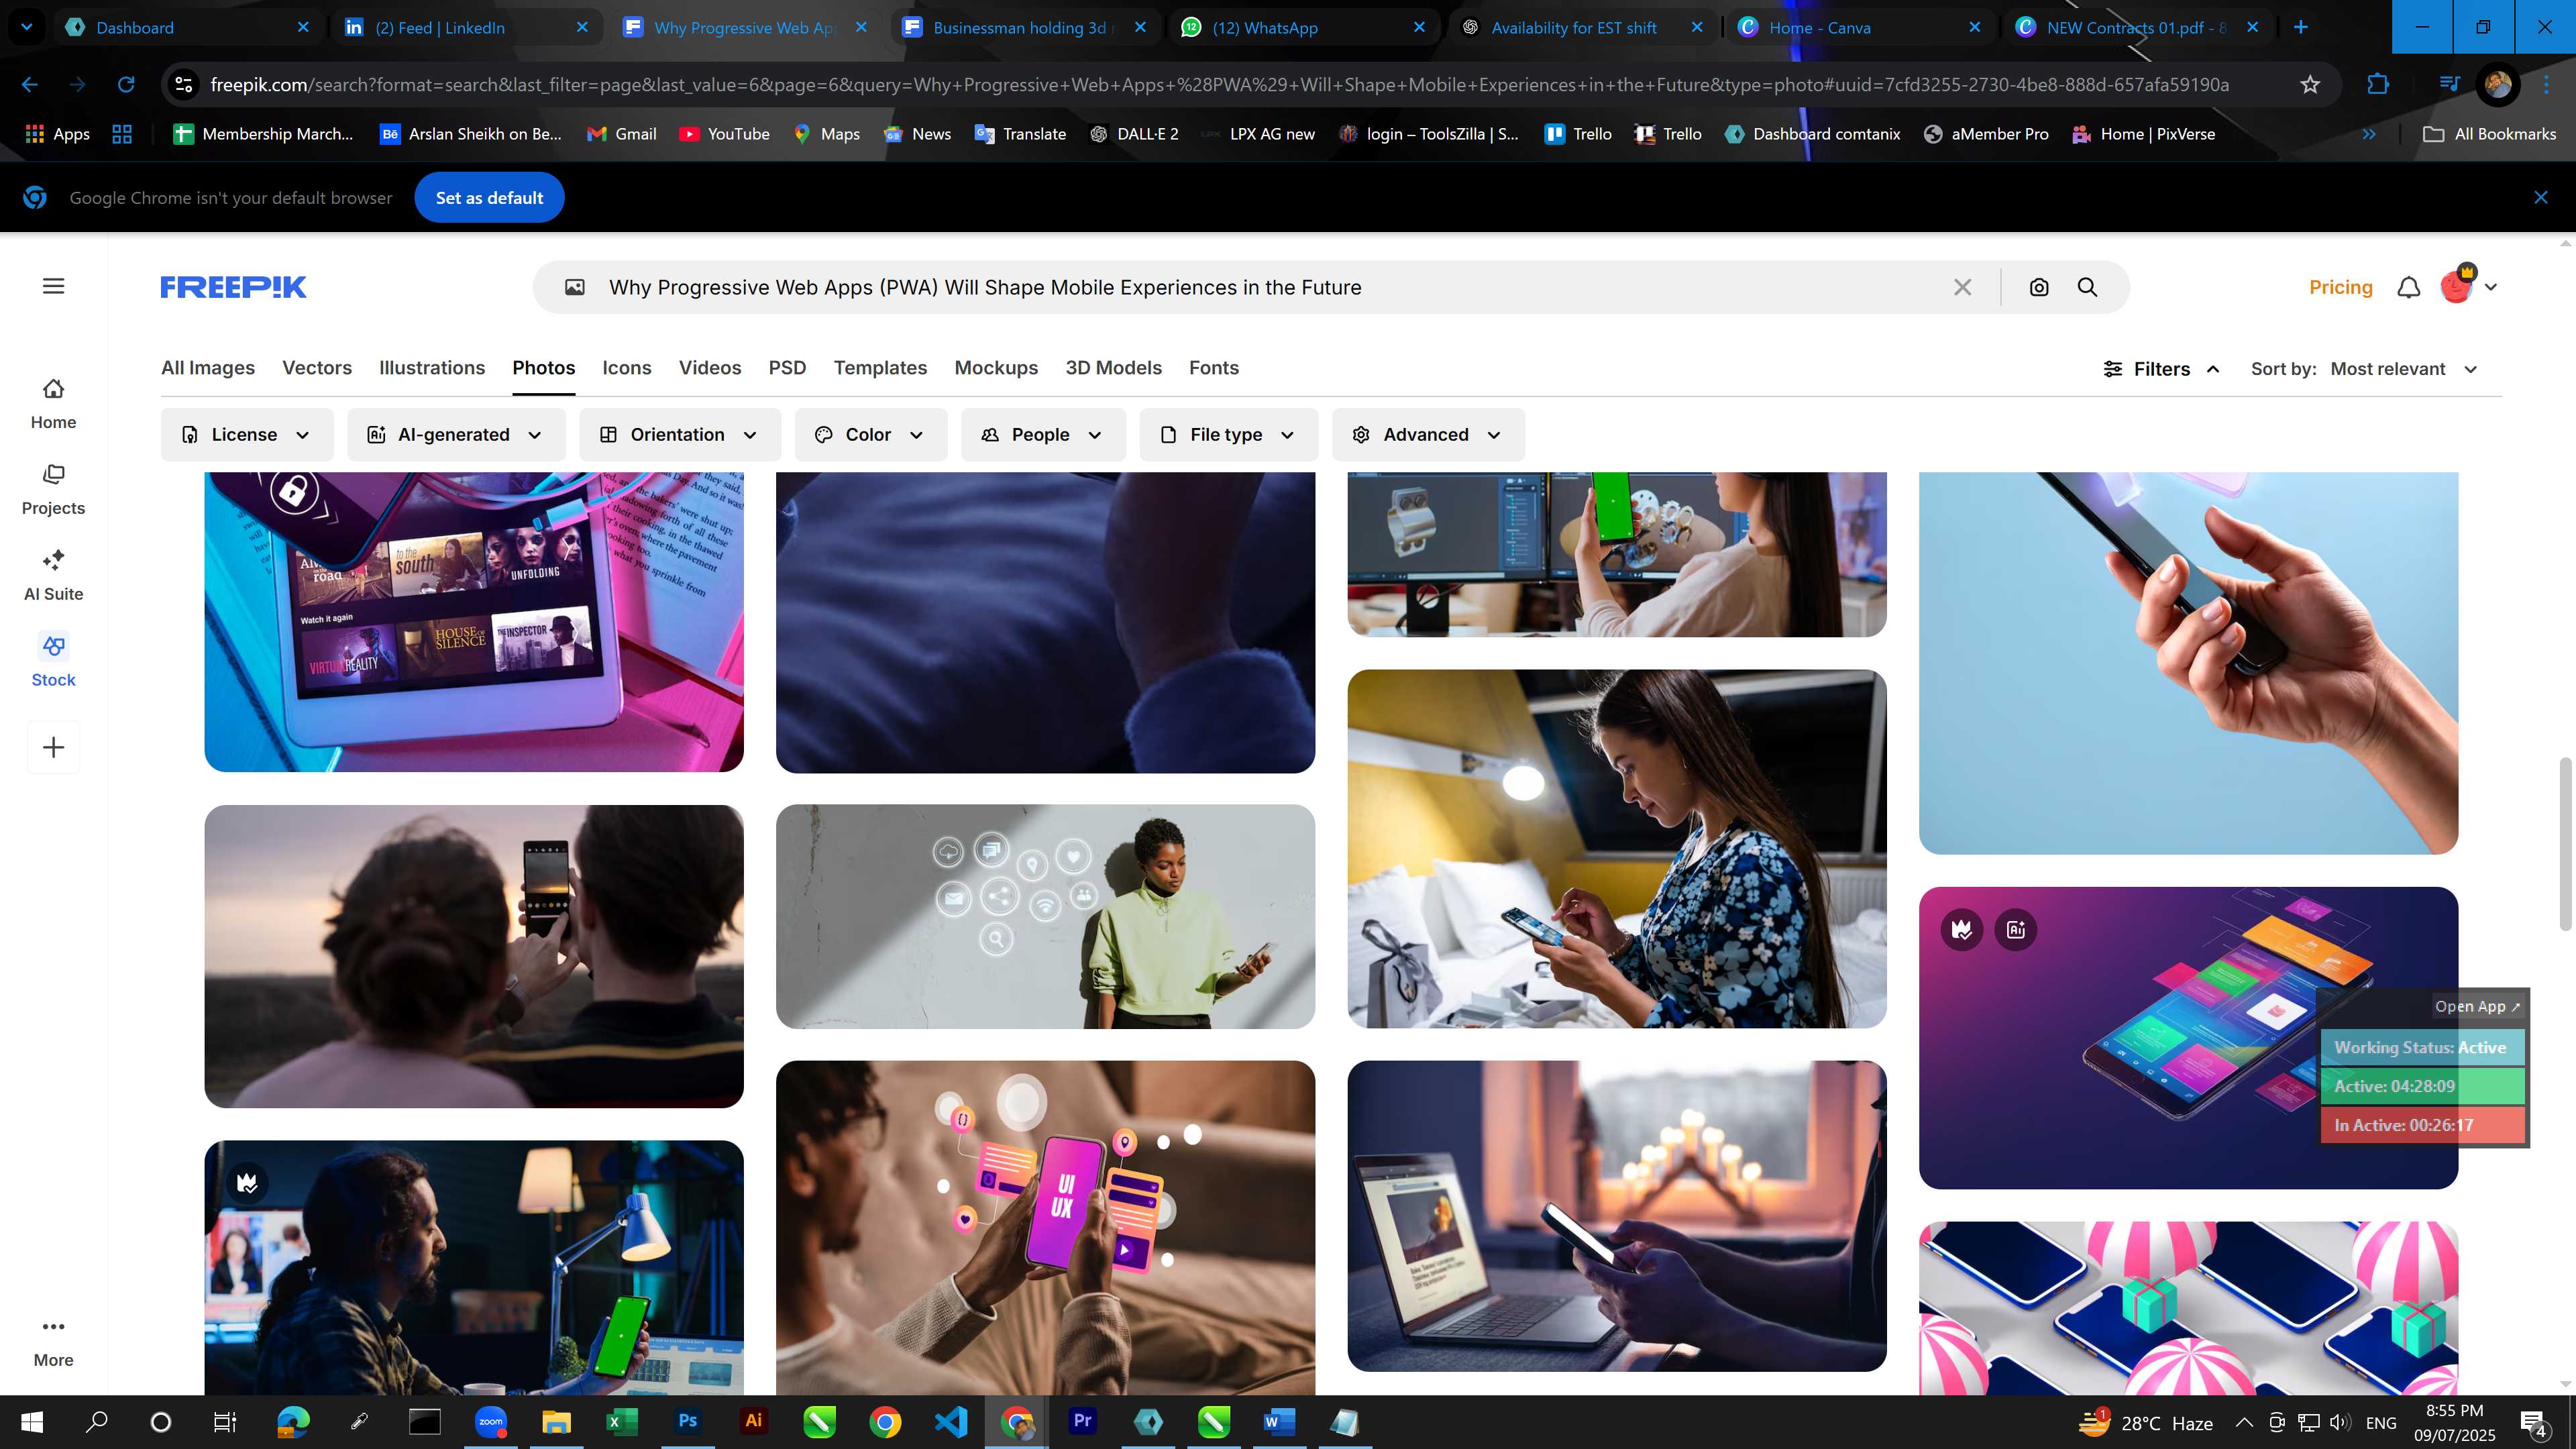Open Illustrator from the taskbar
The image size is (2576, 1449).
(x=753, y=1421)
